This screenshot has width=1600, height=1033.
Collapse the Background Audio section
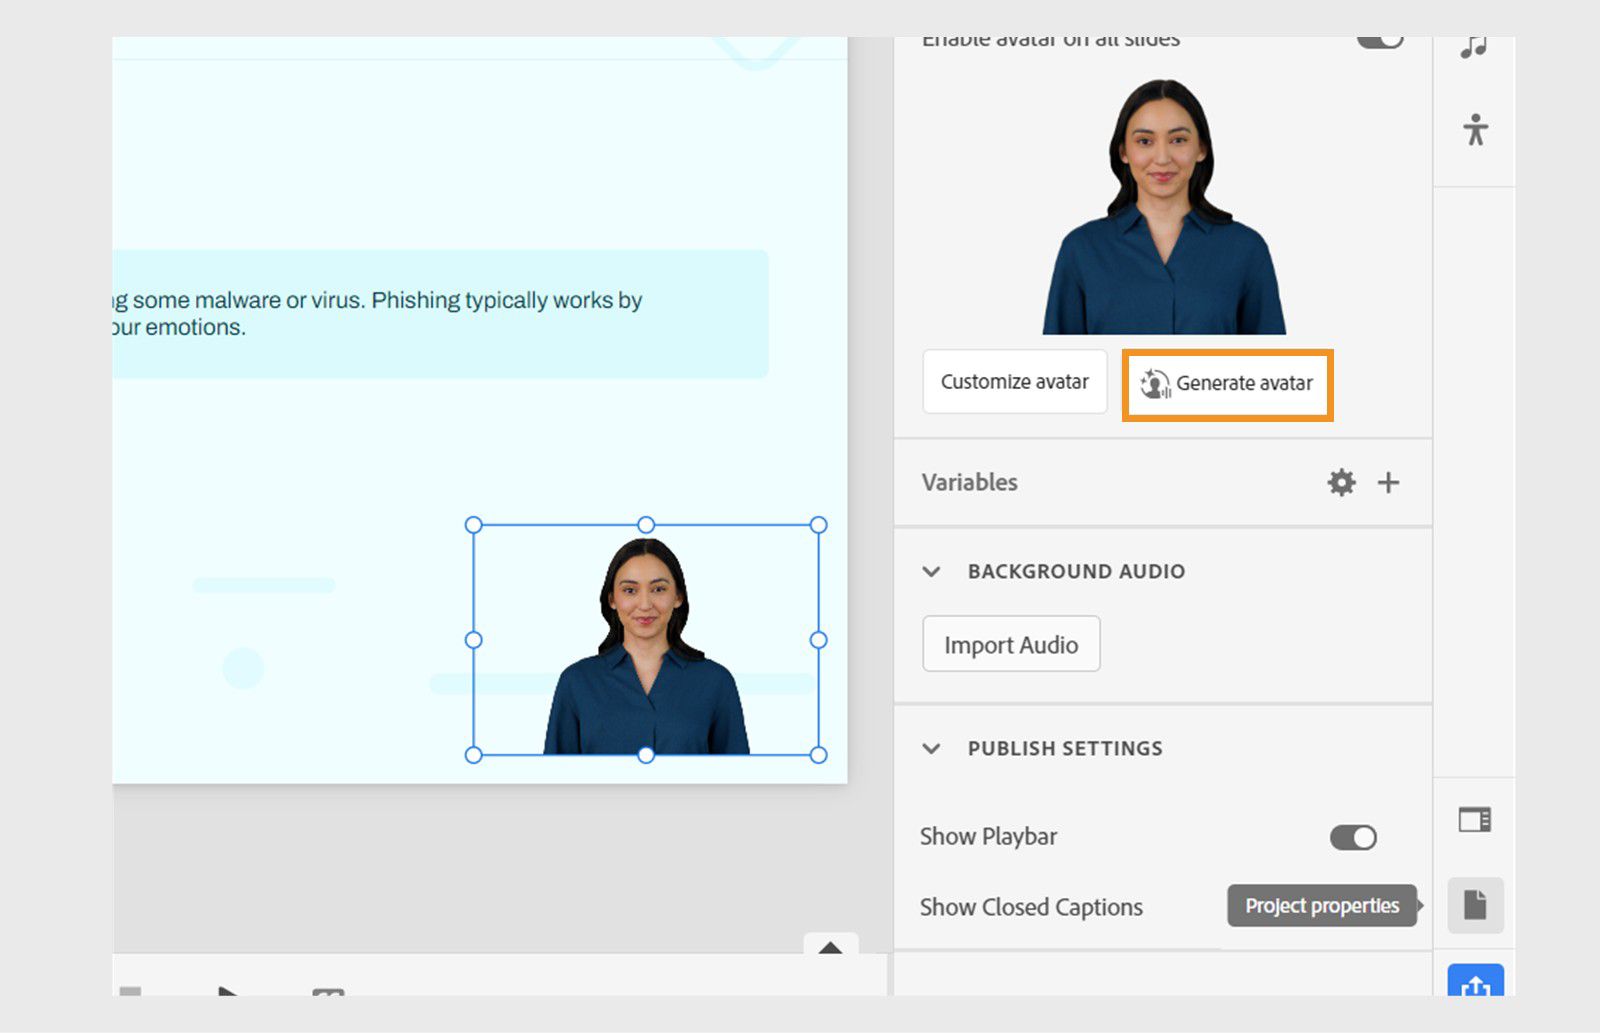point(931,571)
